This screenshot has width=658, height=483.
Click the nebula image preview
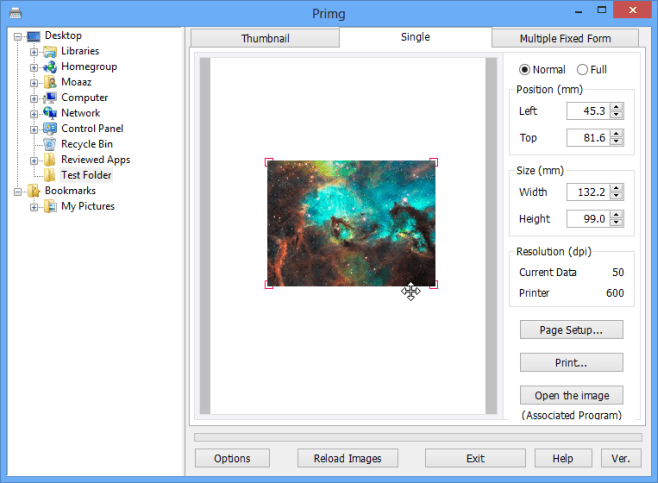click(x=351, y=223)
